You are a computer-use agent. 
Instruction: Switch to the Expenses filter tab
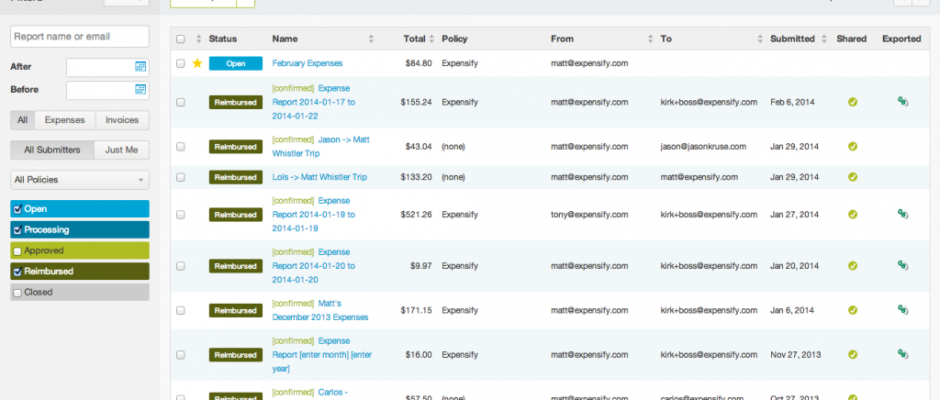click(x=64, y=120)
